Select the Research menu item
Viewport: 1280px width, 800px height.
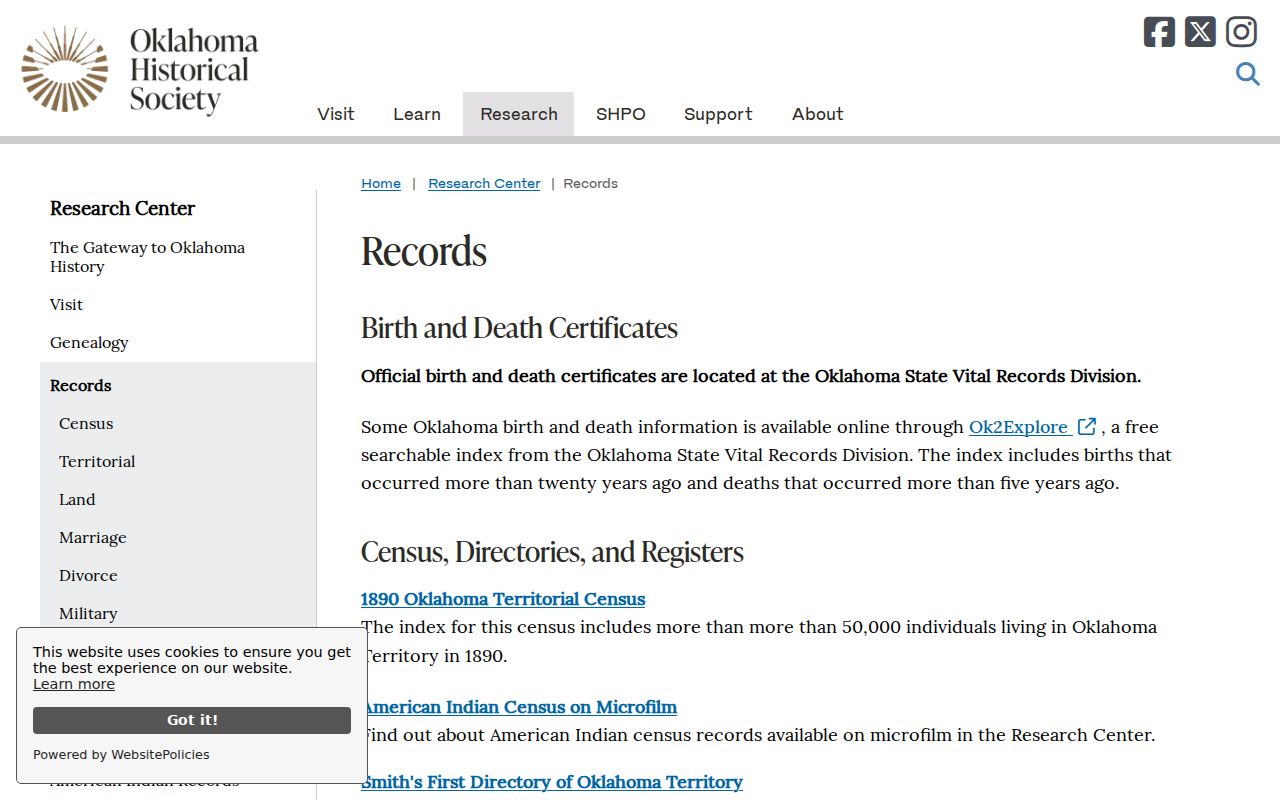tap(518, 114)
